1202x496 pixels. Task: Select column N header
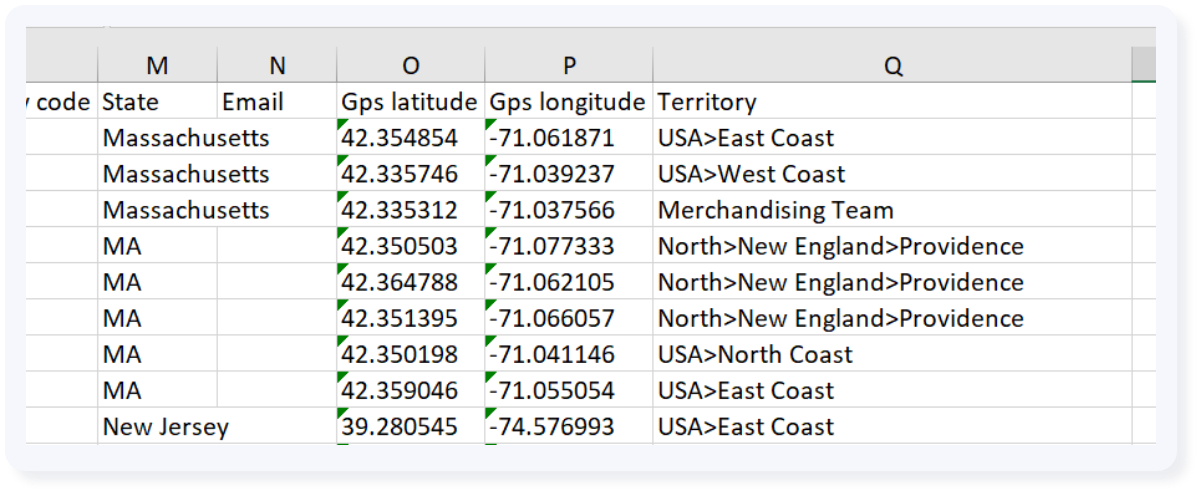277,65
